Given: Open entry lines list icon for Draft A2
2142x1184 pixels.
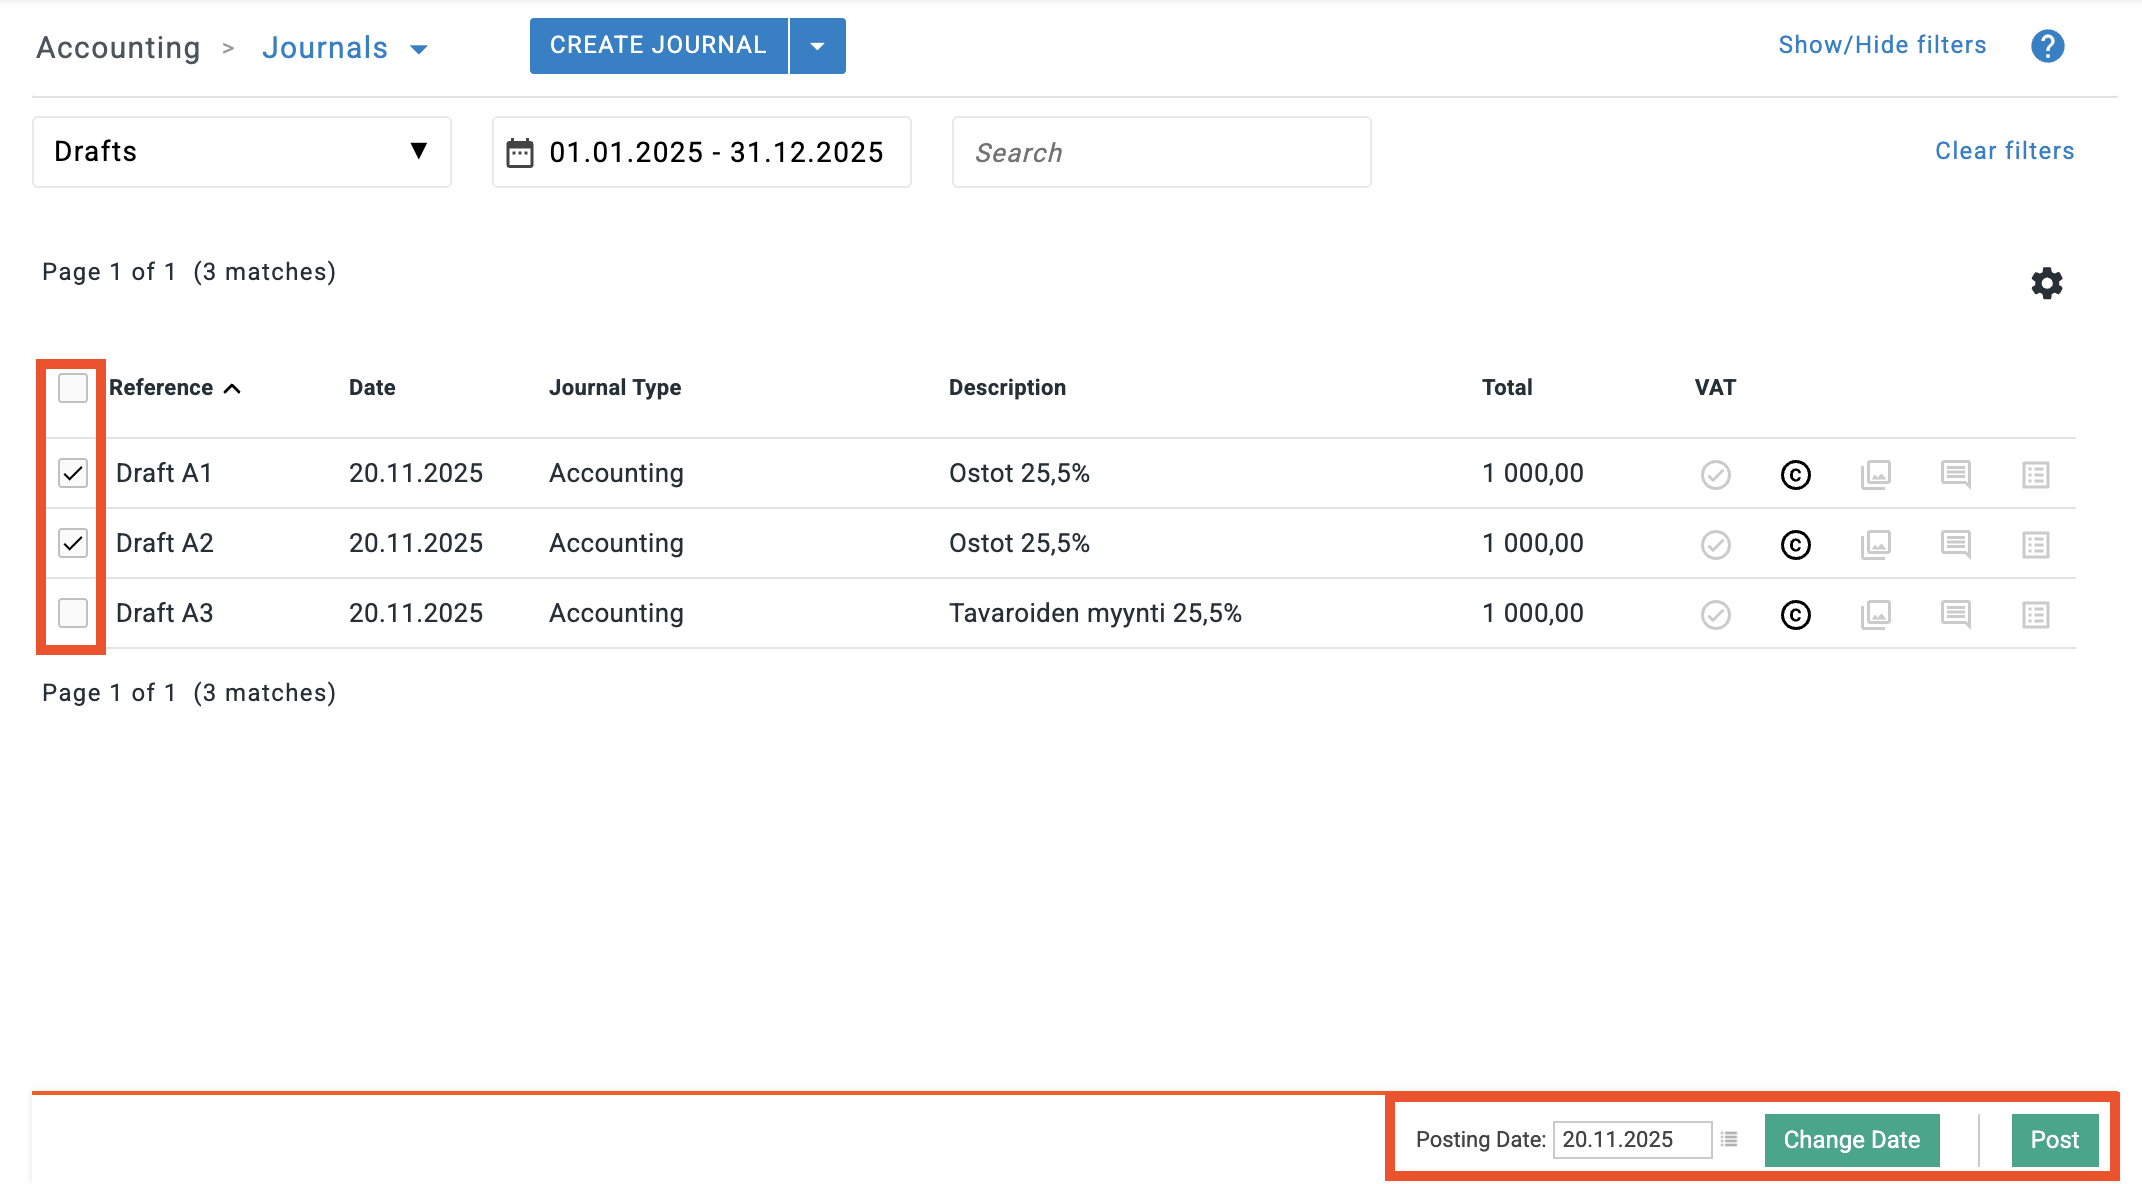Looking at the screenshot, I should point(2035,544).
